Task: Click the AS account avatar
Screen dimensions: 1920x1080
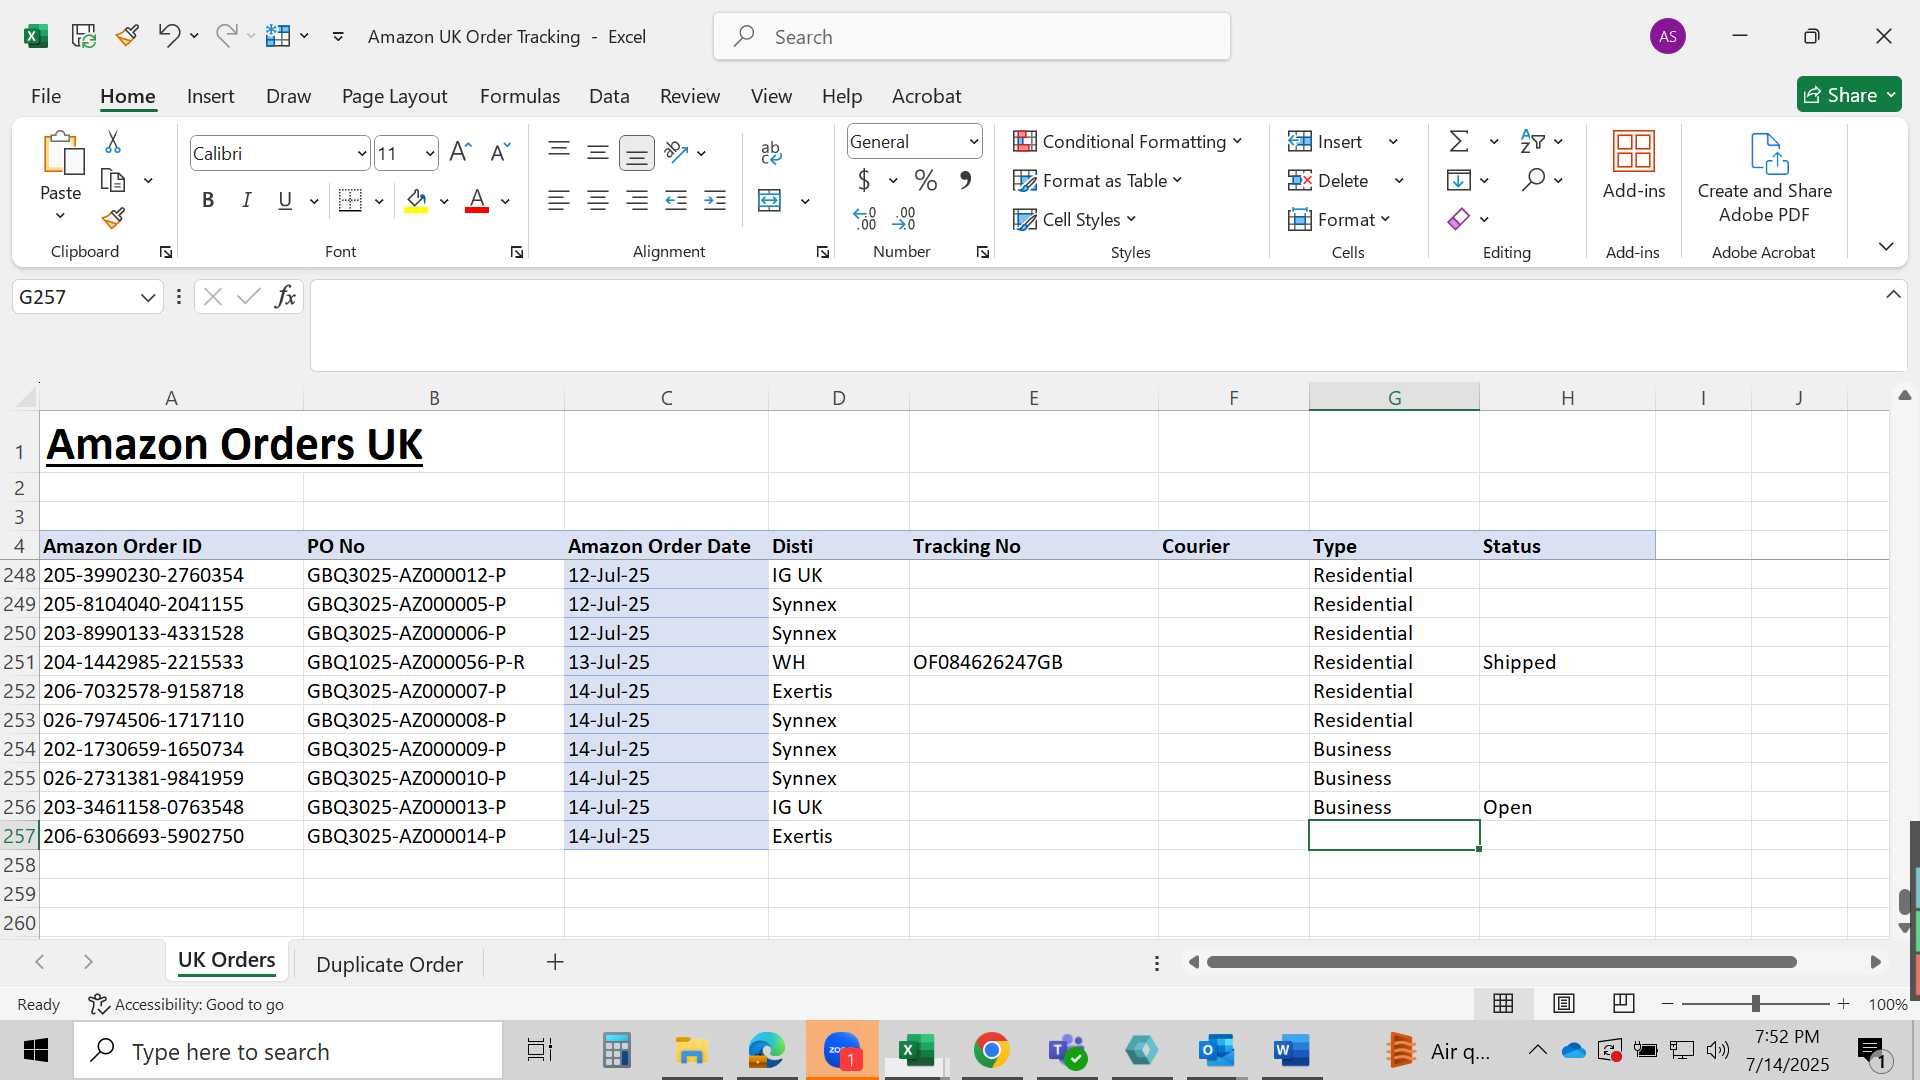Action: tap(1667, 37)
